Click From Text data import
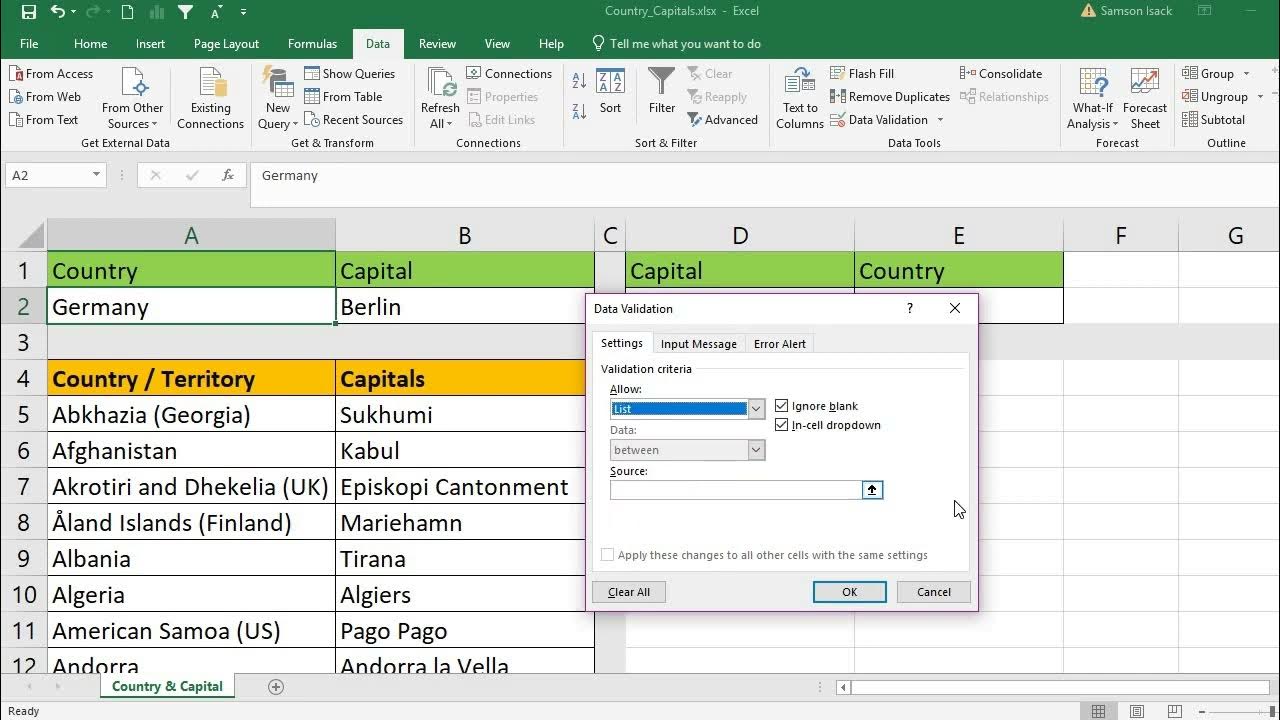The image size is (1280, 720). pyautogui.click(x=44, y=120)
